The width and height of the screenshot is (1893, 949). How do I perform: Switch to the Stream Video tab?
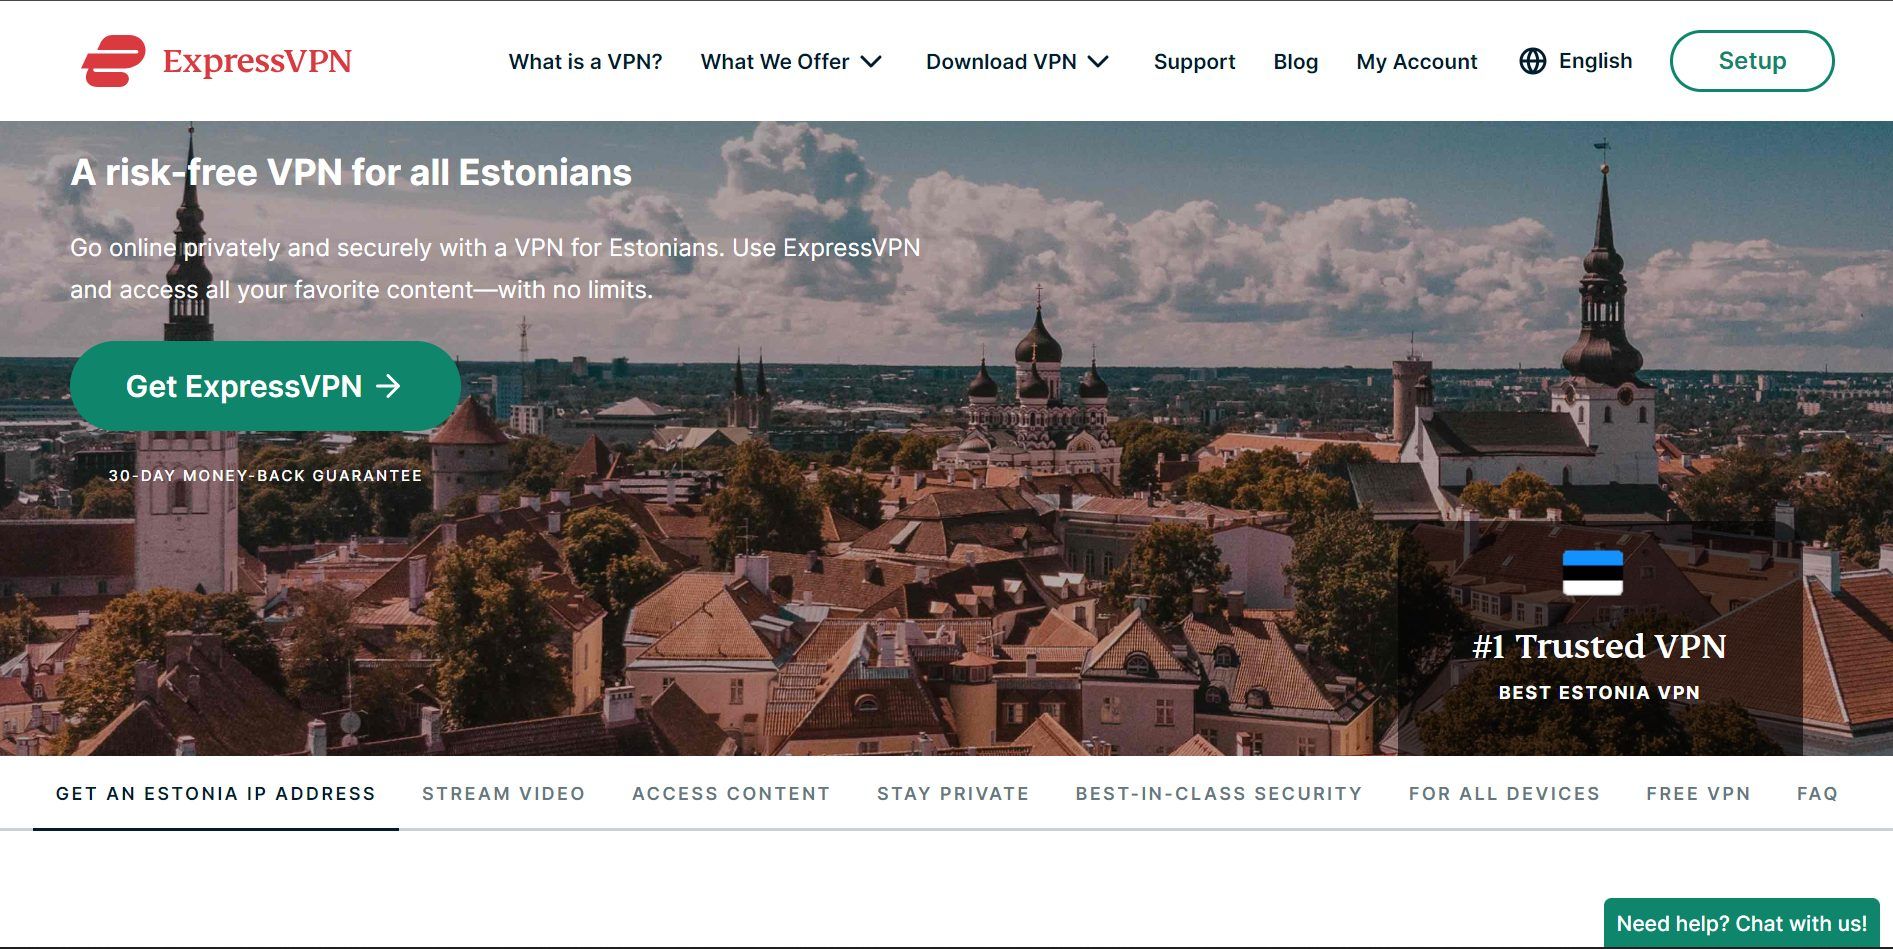click(x=503, y=794)
